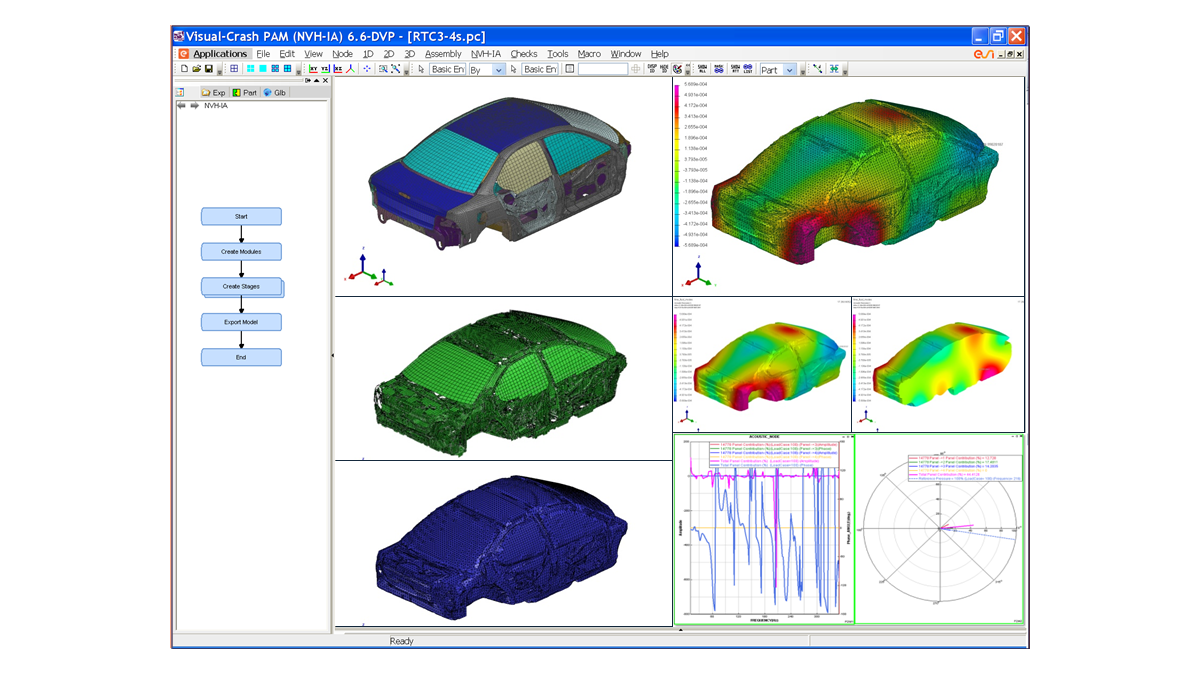Open the Help menu
This screenshot has width=1200, height=675.
(x=659, y=54)
